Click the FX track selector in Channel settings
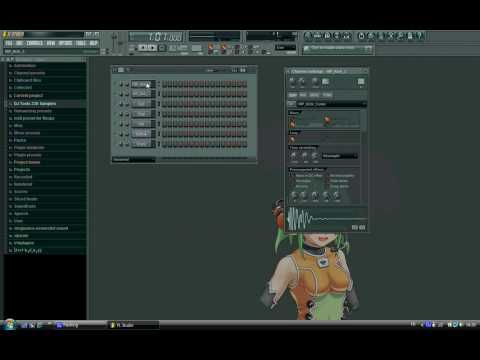Image resolution: width=480 pixels, height=360 pixels. tap(361, 81)
